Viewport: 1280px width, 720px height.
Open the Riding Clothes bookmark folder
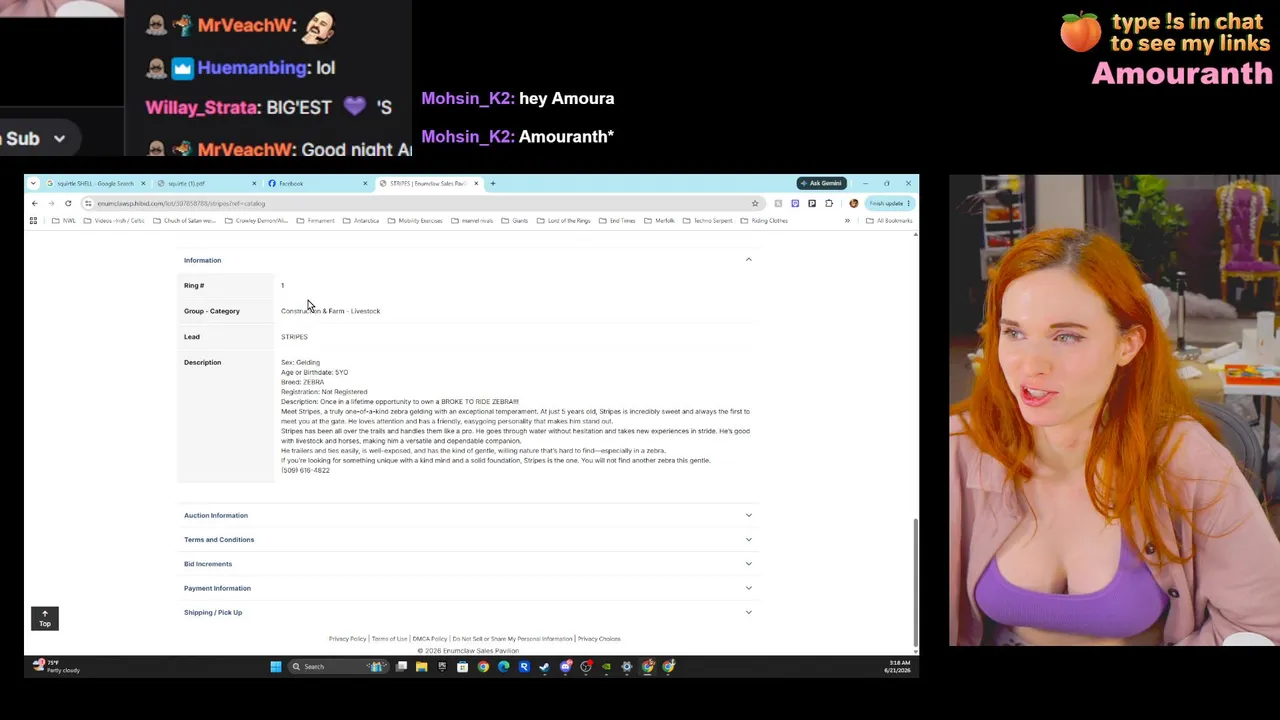[x=764, y=221]
